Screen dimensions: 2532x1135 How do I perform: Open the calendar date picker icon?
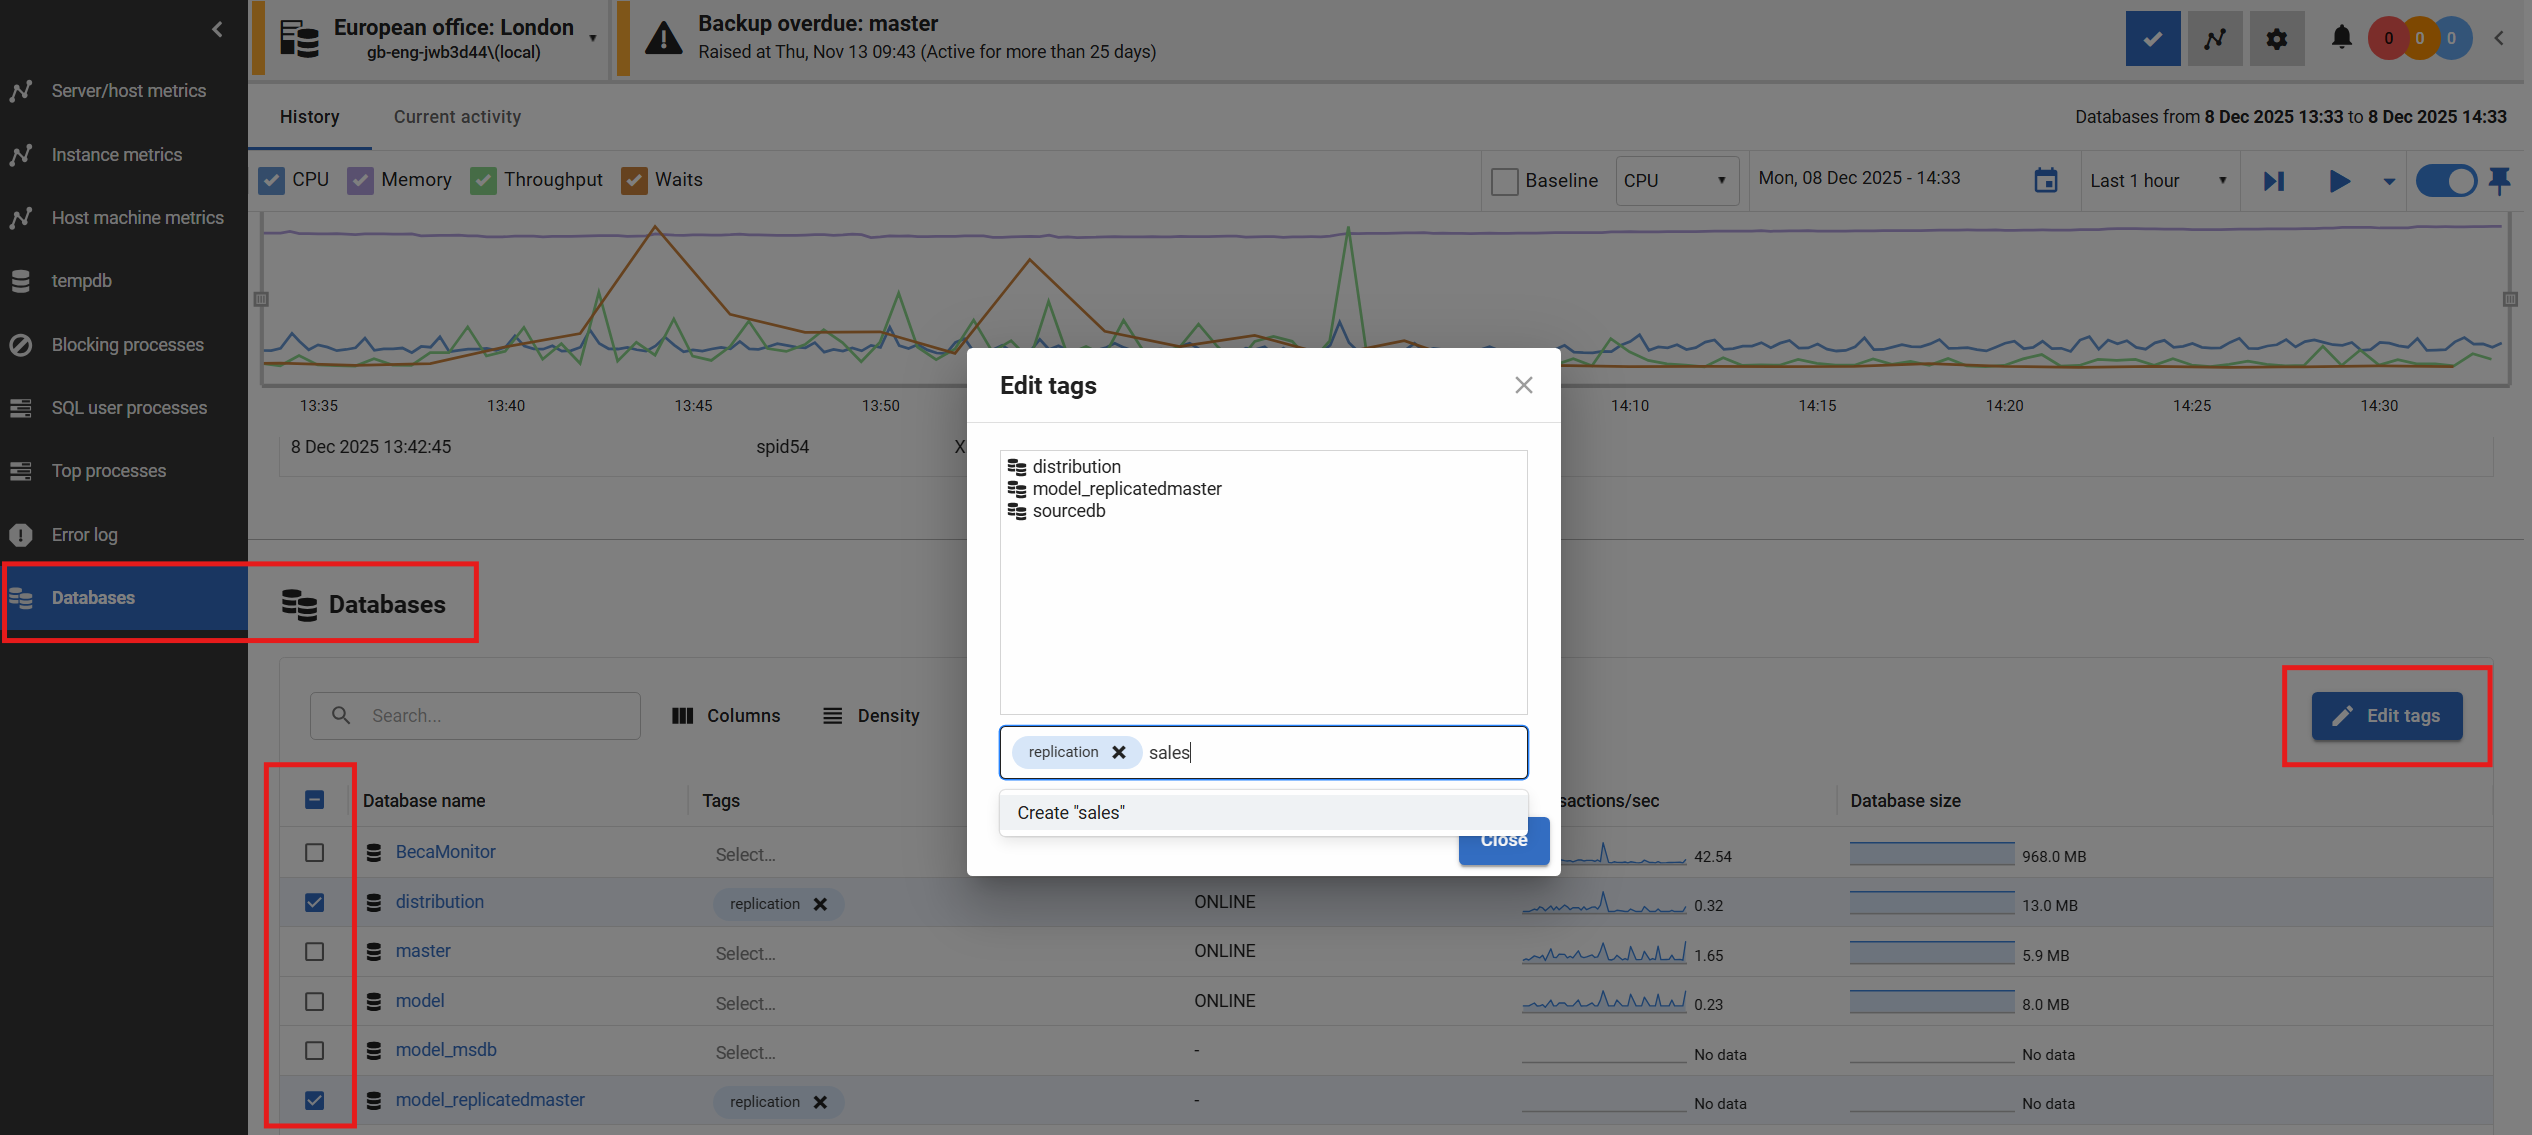point(2045,180)
